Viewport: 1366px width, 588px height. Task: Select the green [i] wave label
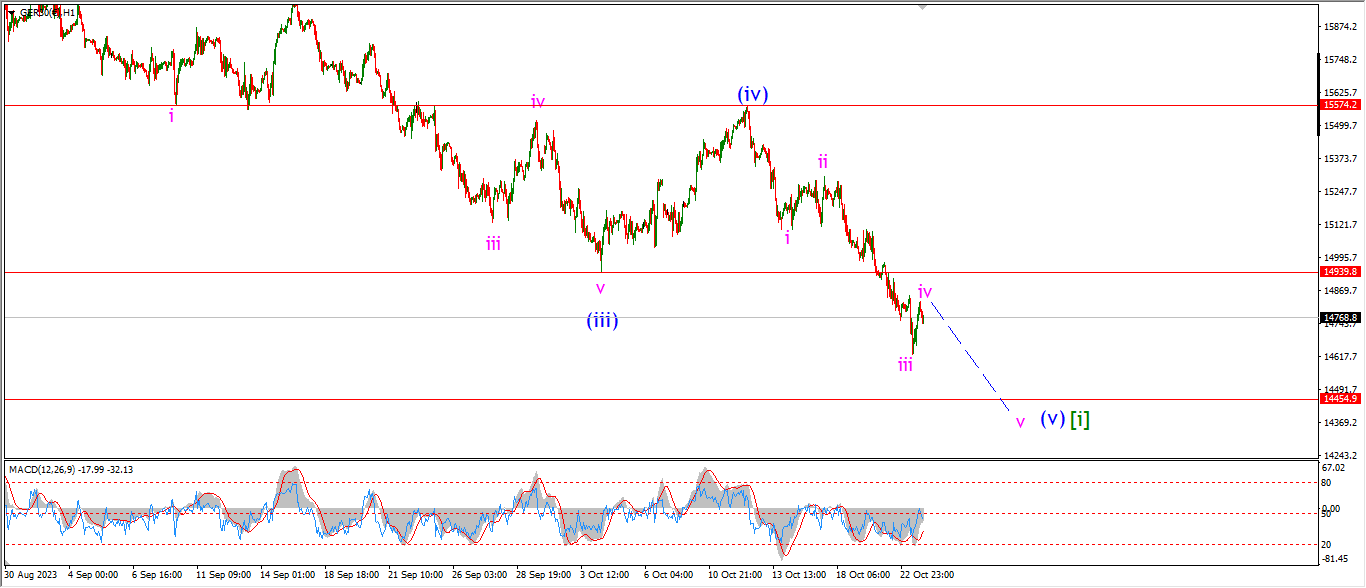pyautogui.click(x=1080, y=419)
